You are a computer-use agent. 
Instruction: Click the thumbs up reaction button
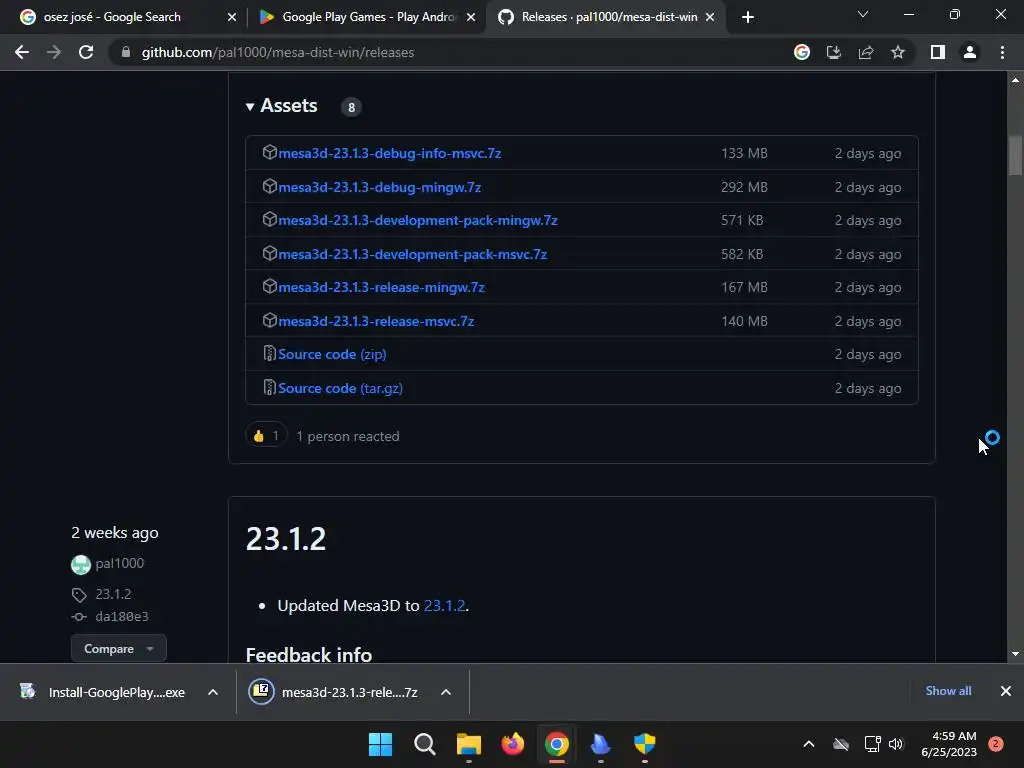[x=266, y=436]
